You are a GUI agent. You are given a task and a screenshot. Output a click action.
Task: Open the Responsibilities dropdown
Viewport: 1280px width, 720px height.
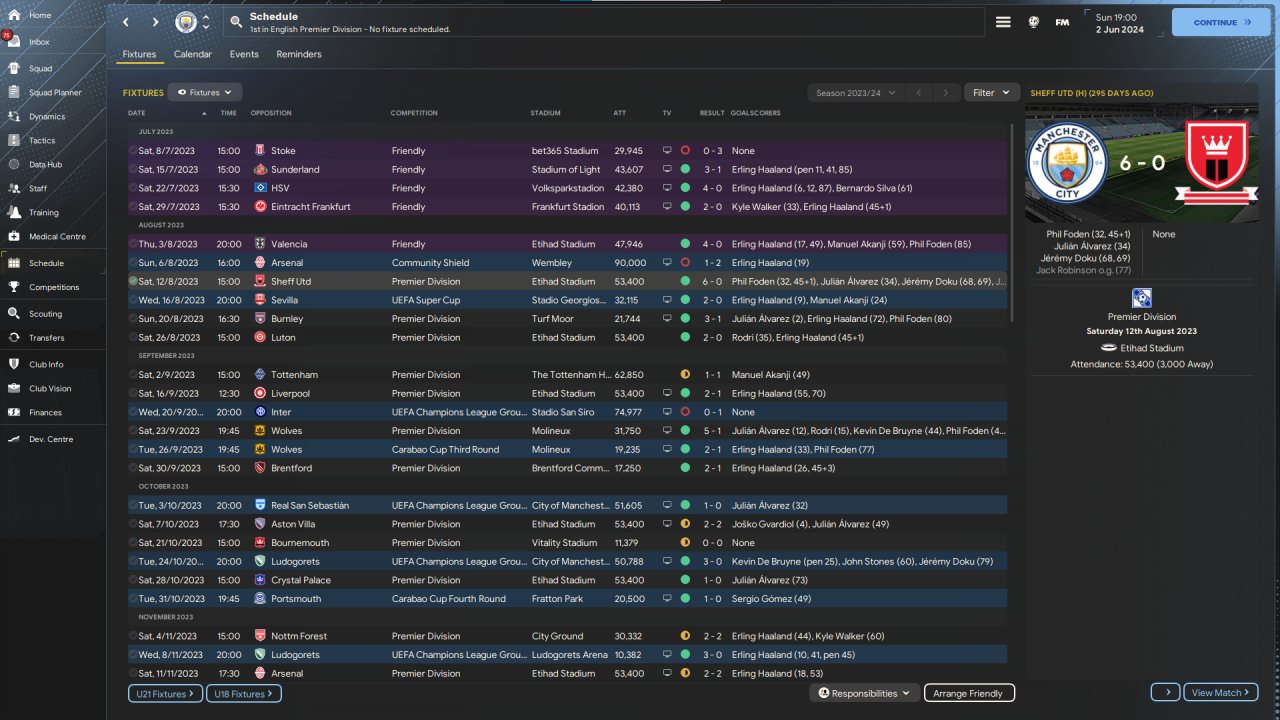pyautogui.click(x=864, y=693)
